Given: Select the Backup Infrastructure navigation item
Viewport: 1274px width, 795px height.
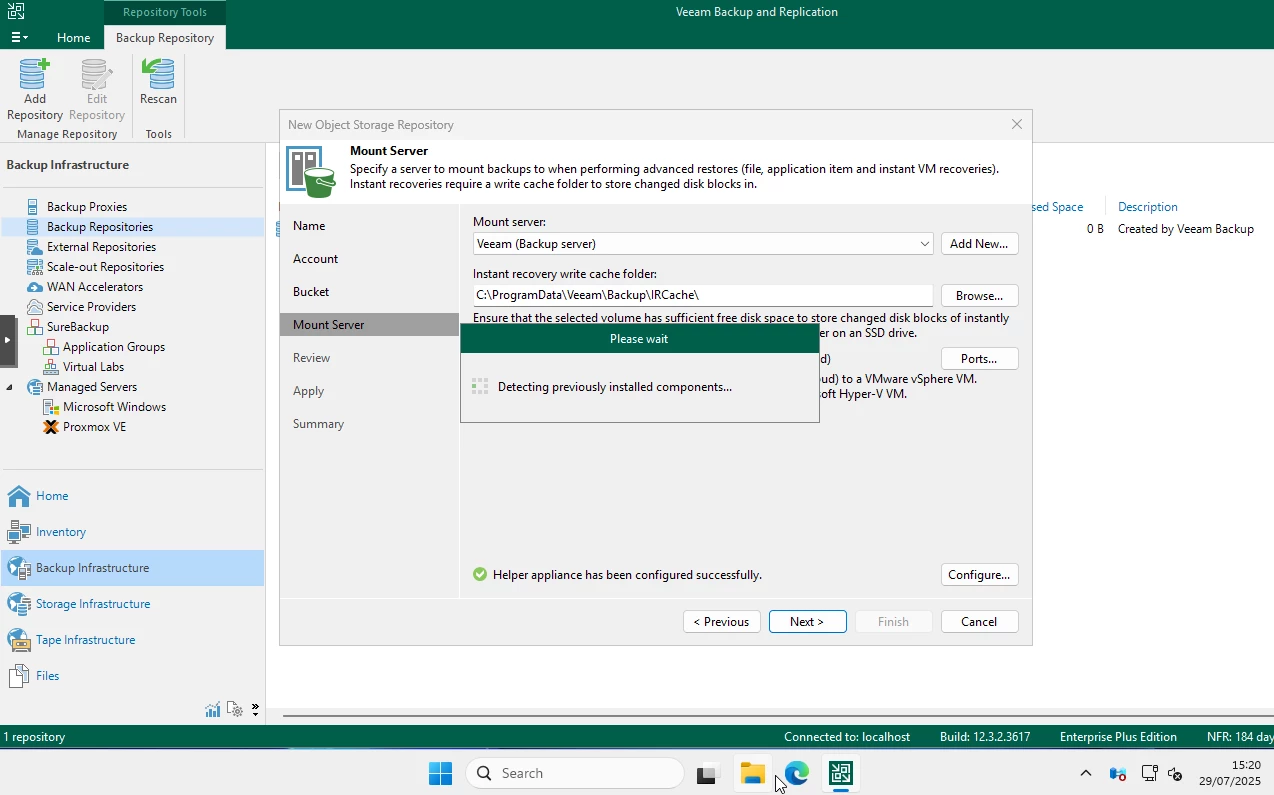Looking at the screenshot, I should [132, 568].
